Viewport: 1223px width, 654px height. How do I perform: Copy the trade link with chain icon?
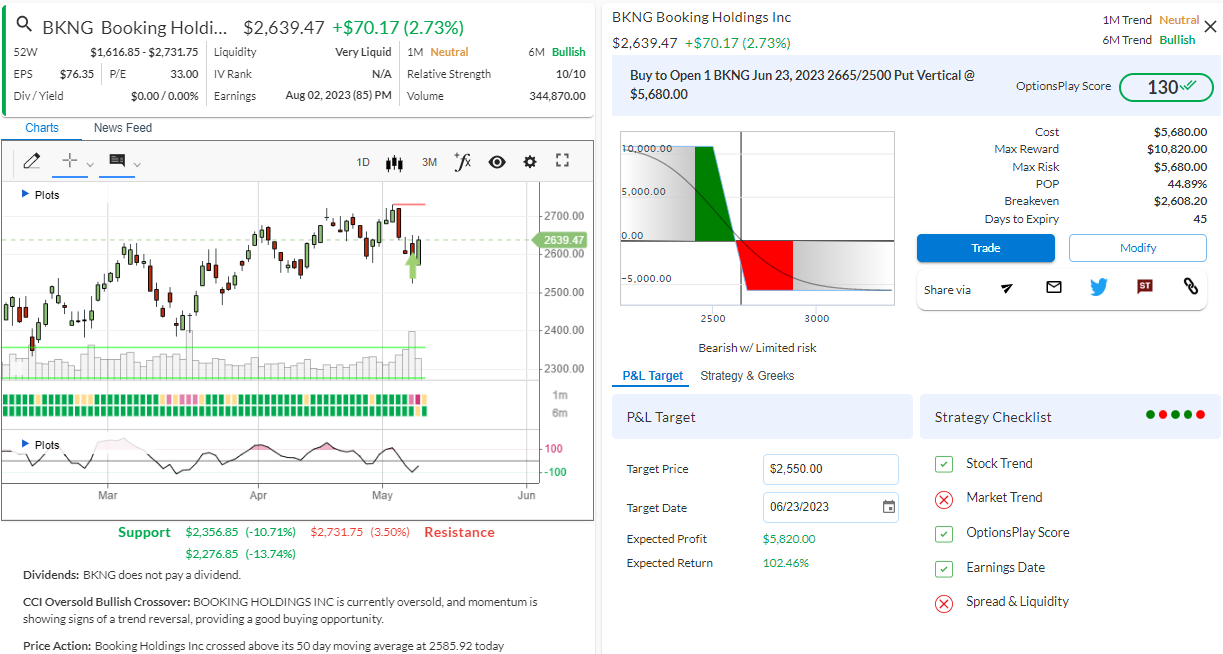click(1190, 286)
